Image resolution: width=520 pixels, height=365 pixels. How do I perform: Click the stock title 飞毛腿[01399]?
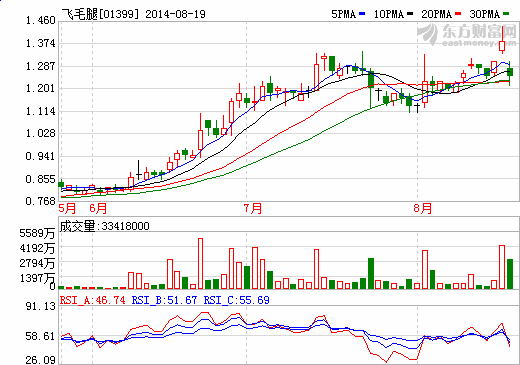pos(100,14)
